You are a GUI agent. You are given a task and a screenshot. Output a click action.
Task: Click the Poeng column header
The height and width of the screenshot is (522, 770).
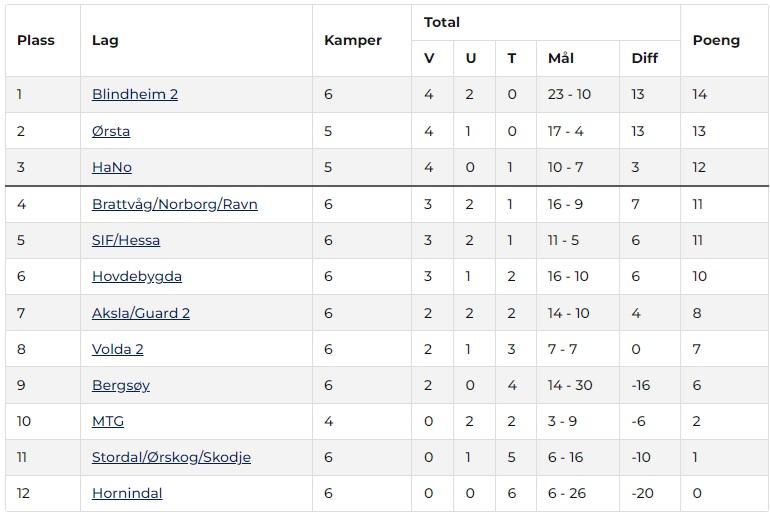click(715, 40)
